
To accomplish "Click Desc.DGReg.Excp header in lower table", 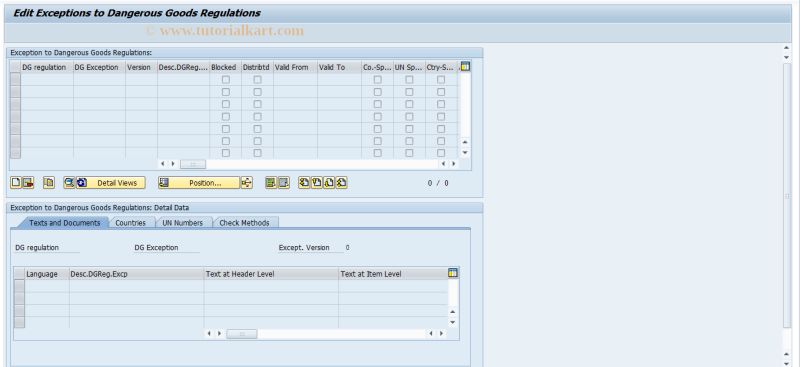I will tap(137, 274).
